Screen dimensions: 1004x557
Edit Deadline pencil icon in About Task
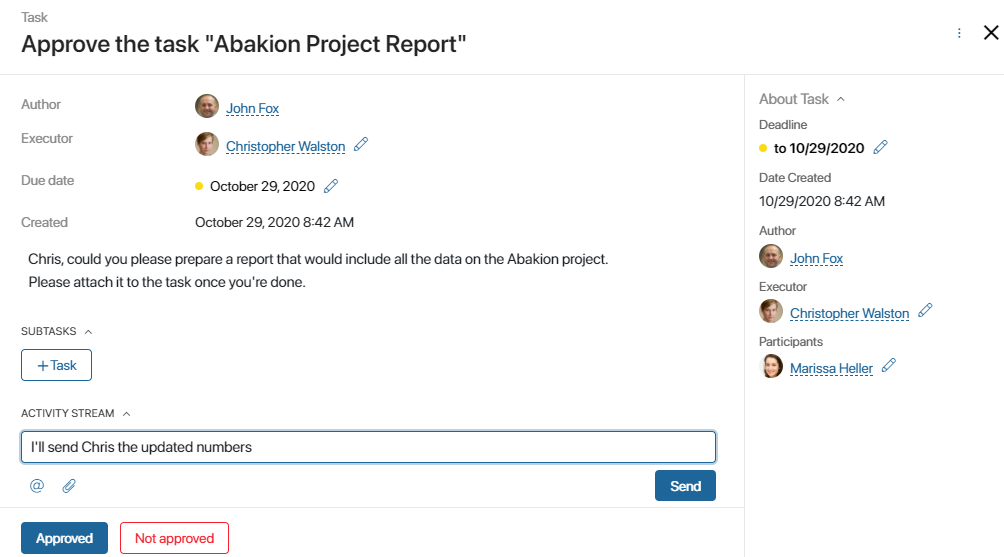tap(880, 147)
